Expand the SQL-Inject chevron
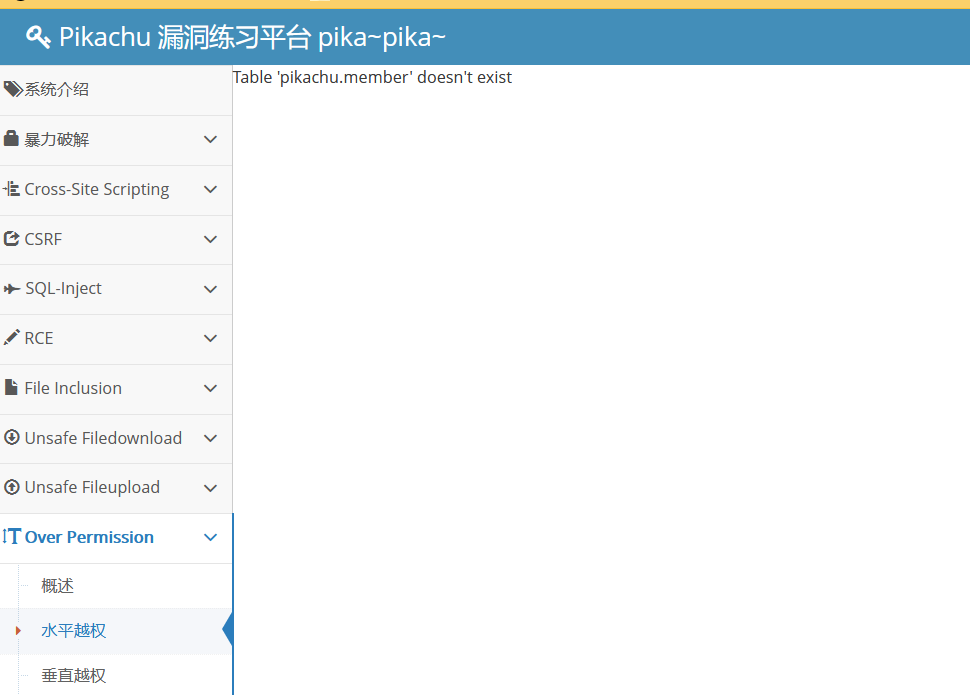Image resolution: width=970 pixels, height=695 pixels. pos(210,289)
